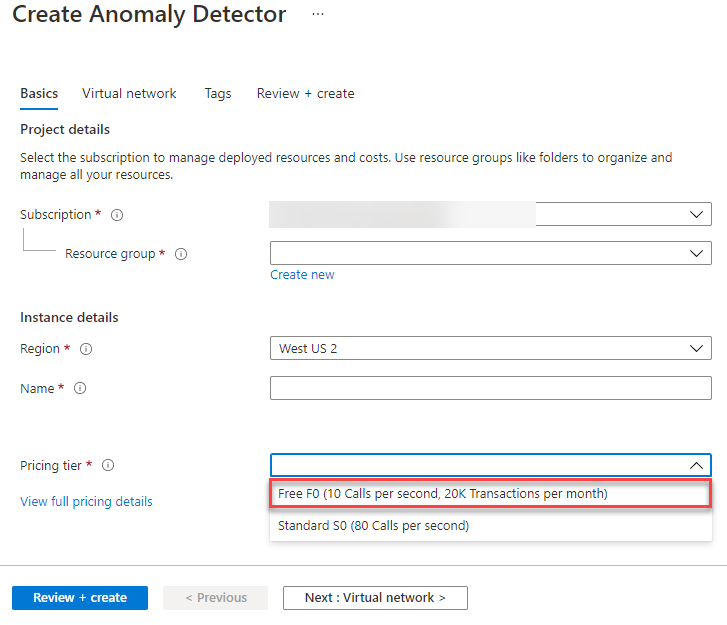727x625 pixels.
Task: Click the Review + create button
Action: click(80, 598)
